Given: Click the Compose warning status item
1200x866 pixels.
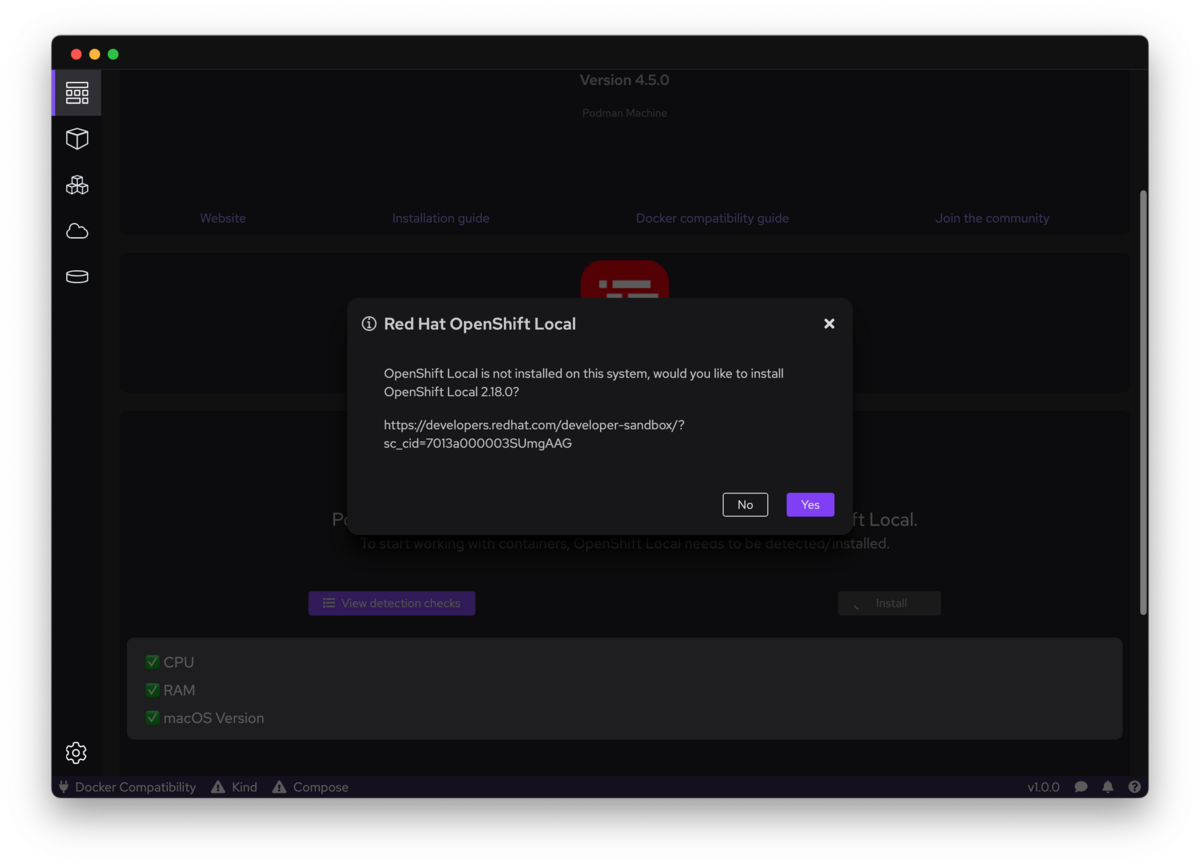Looking at the screenshot, I should 310,787.
